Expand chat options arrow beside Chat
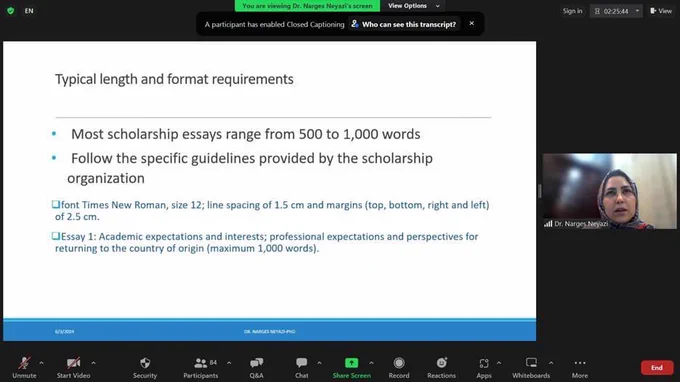Viewport: 680px width, 382px height. tap(319, 363)
